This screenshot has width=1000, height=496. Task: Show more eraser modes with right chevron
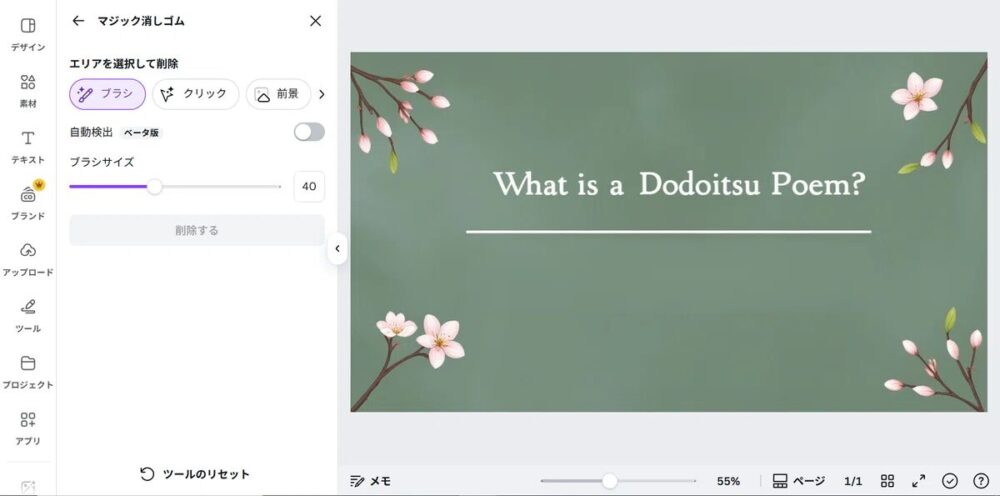(321, 94)
